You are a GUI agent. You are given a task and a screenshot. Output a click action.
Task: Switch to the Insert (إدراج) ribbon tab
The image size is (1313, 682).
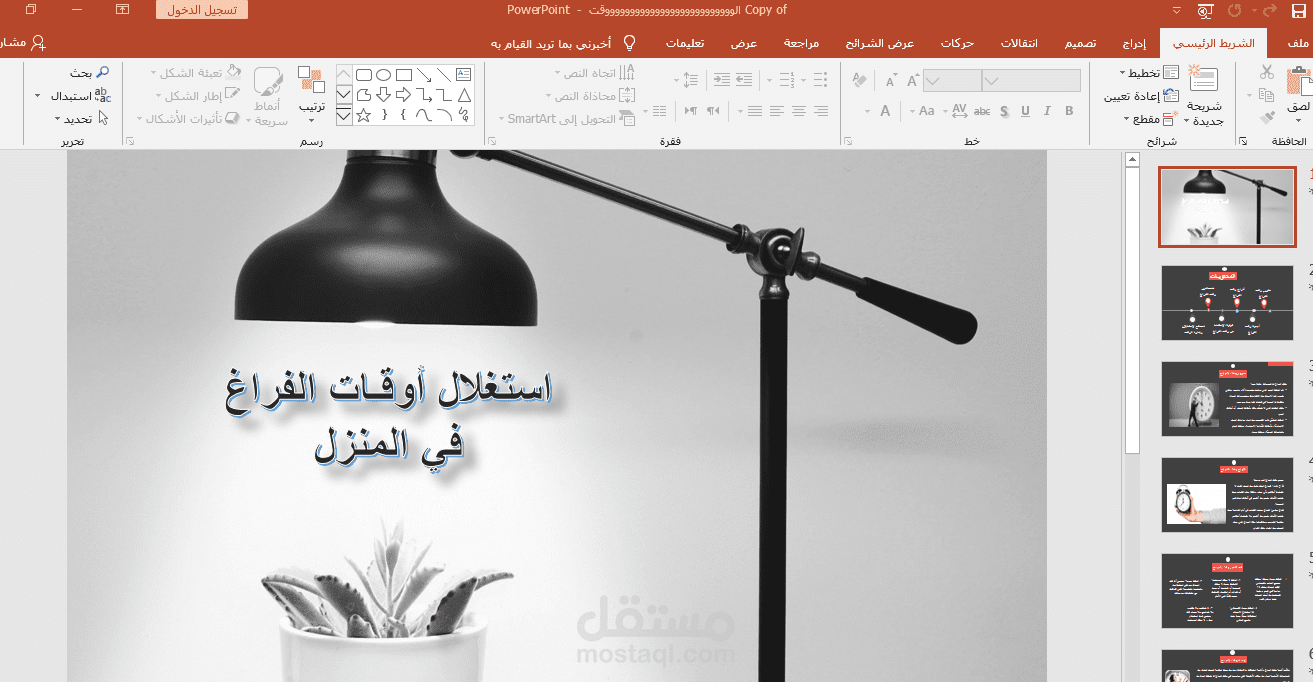1133,43
